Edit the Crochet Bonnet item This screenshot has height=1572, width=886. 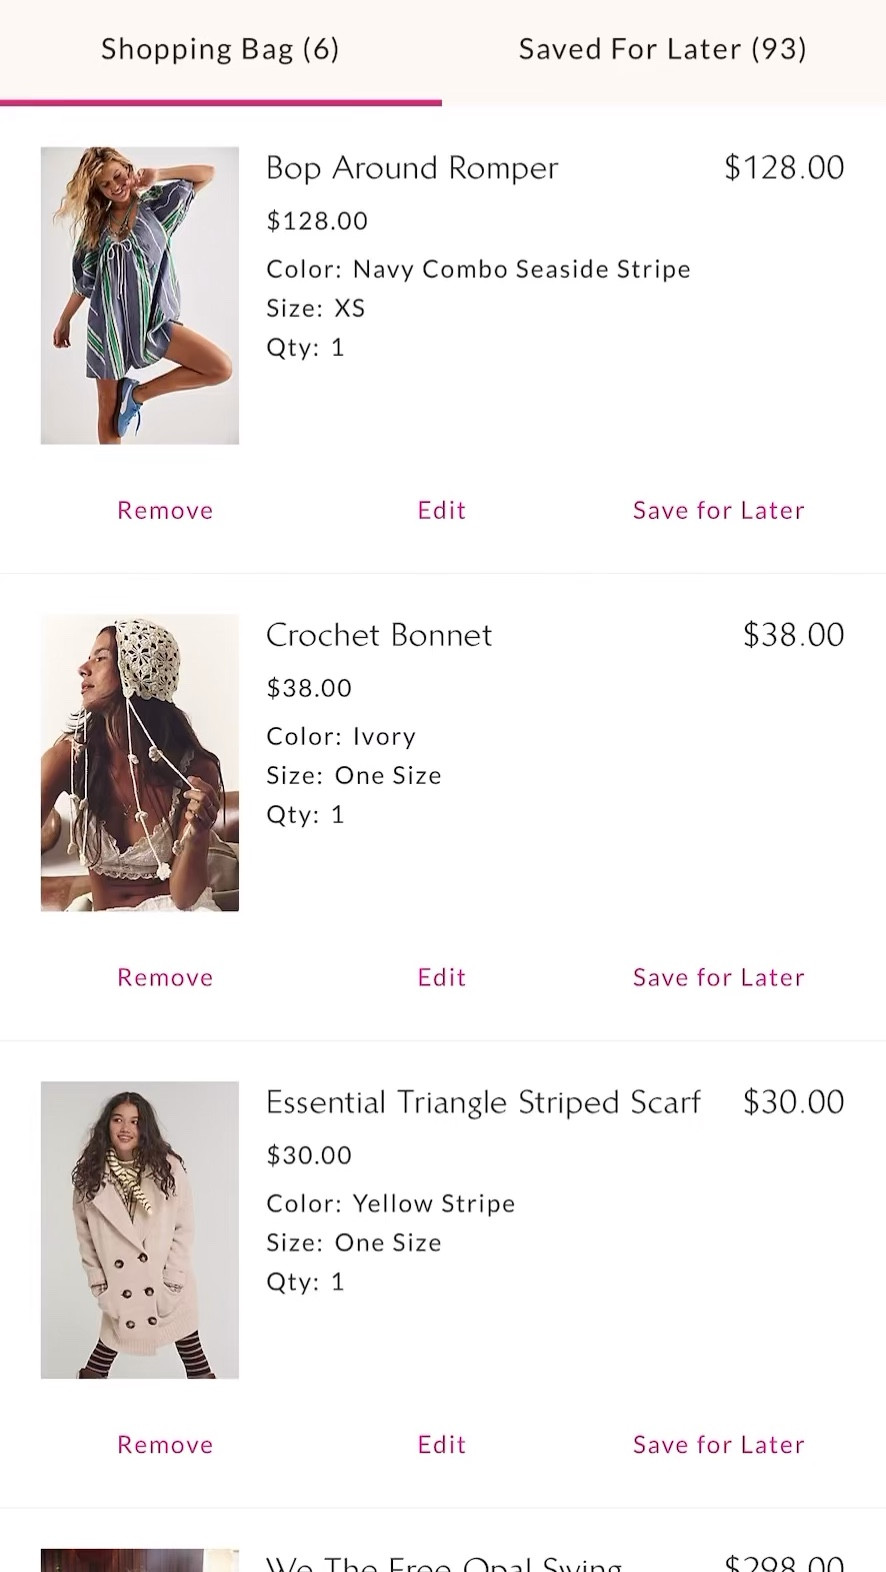point(441,977)
